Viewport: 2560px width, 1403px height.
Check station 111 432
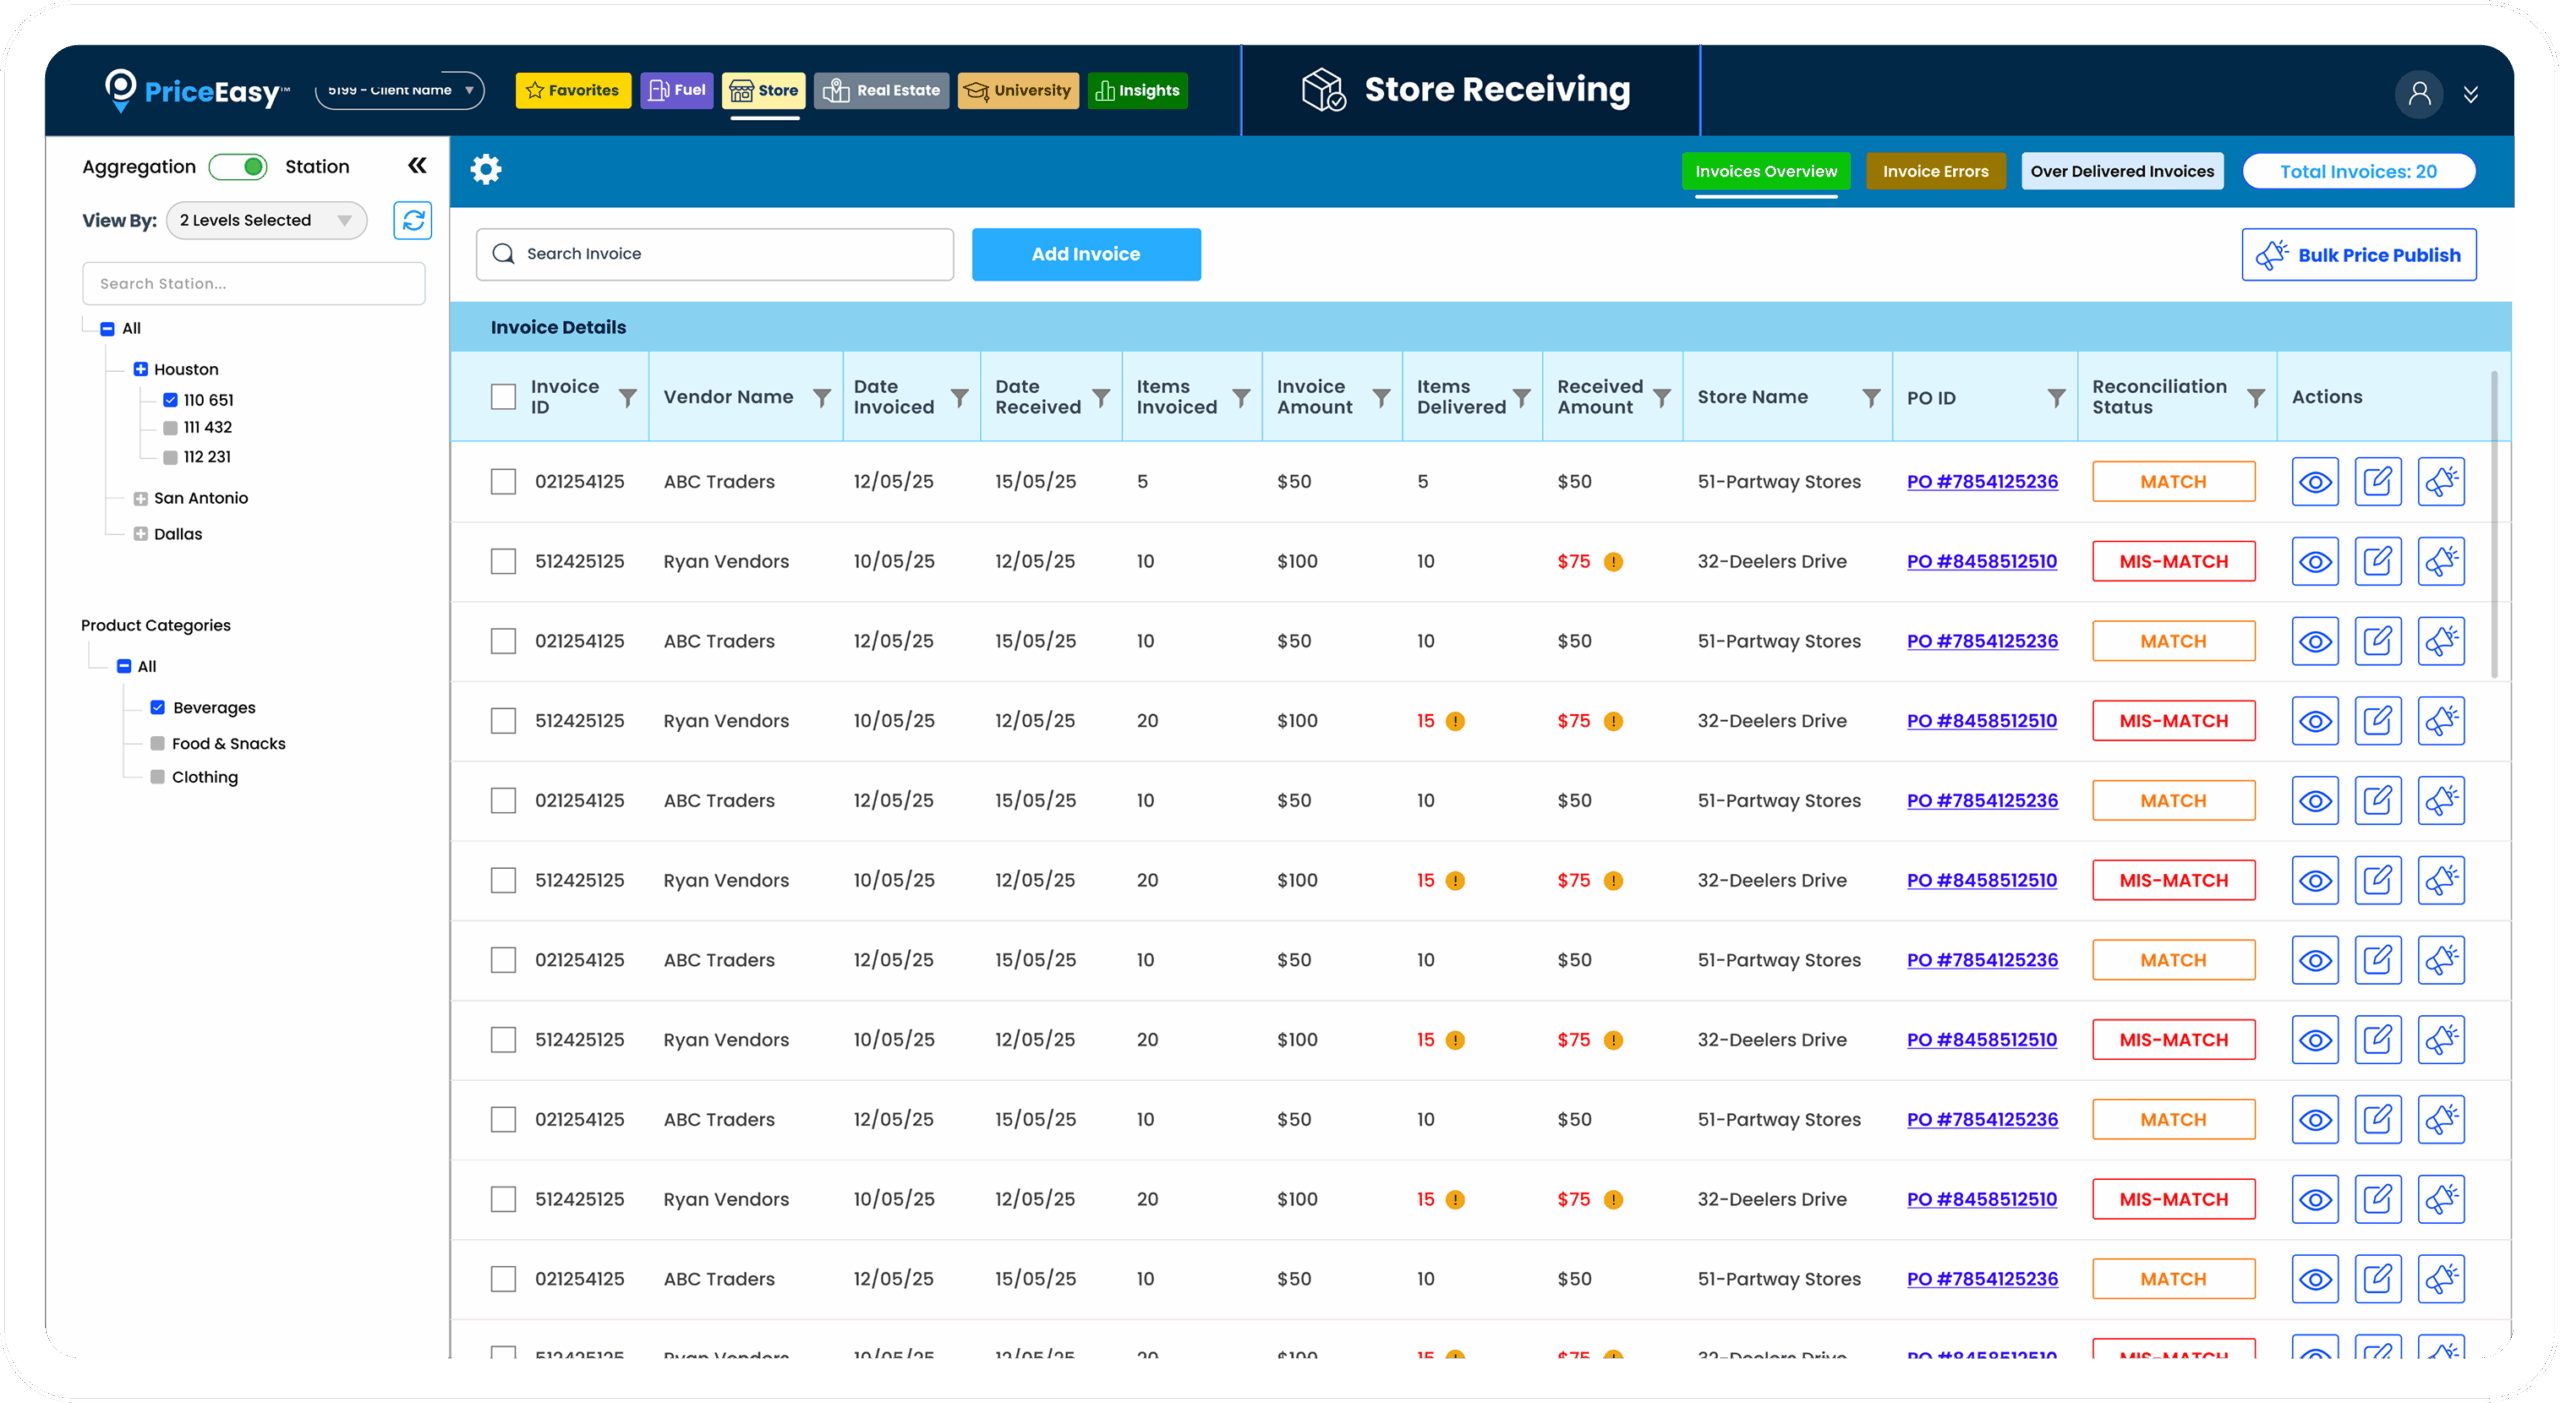tap(170, 428)
